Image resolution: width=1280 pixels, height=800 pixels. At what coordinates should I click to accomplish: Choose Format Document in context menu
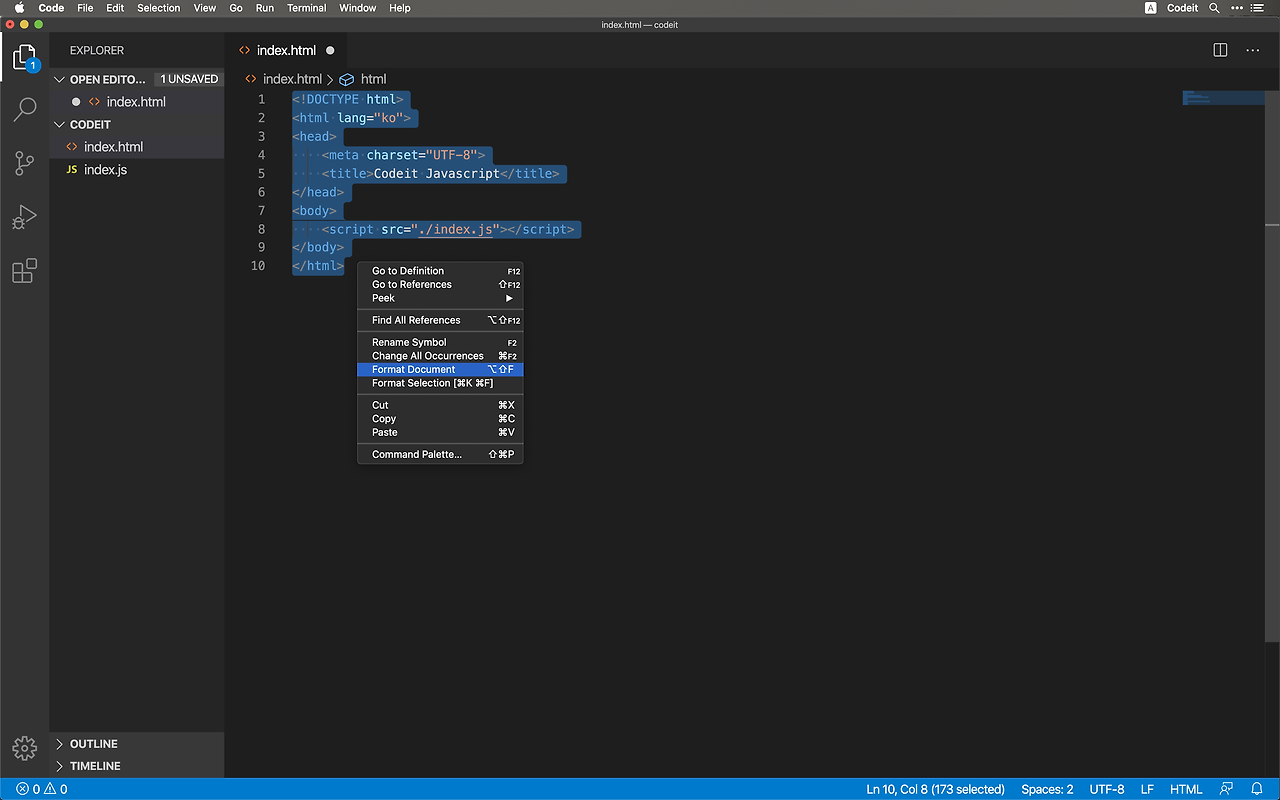pyautogui.click(x=440, y=369)
